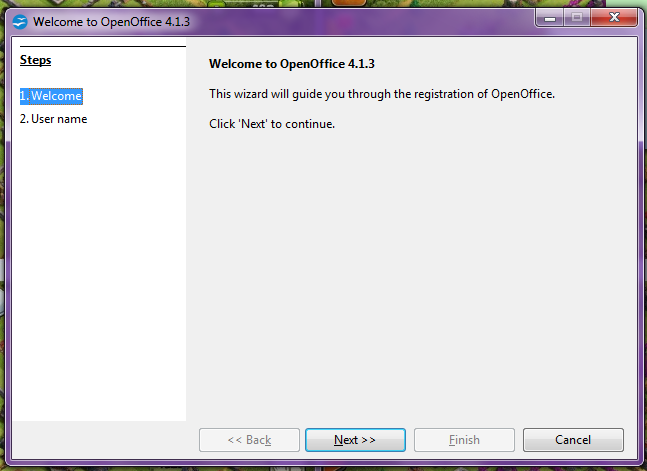Click the empty white area under the steps list

99,272
